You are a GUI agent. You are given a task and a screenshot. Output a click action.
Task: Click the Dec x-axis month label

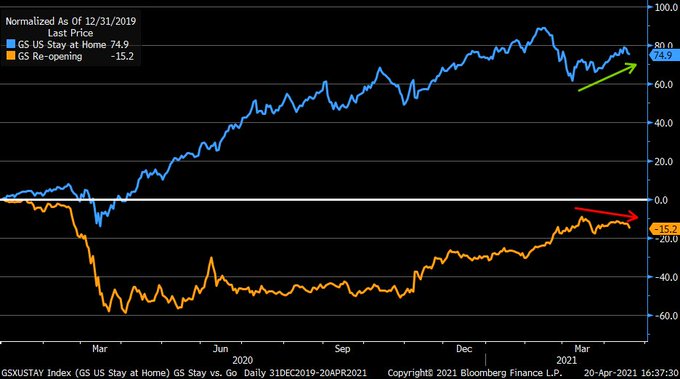click(464, 349)
